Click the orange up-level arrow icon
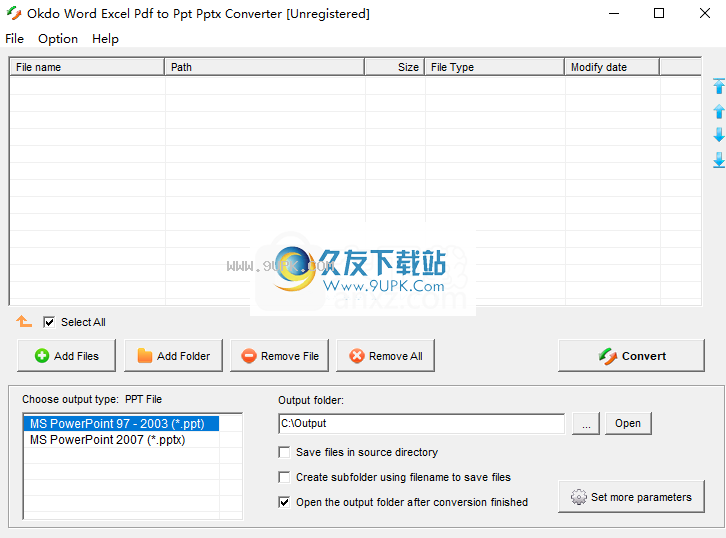The height and width of the screenshot is (538, 726). tap(24, 321)
